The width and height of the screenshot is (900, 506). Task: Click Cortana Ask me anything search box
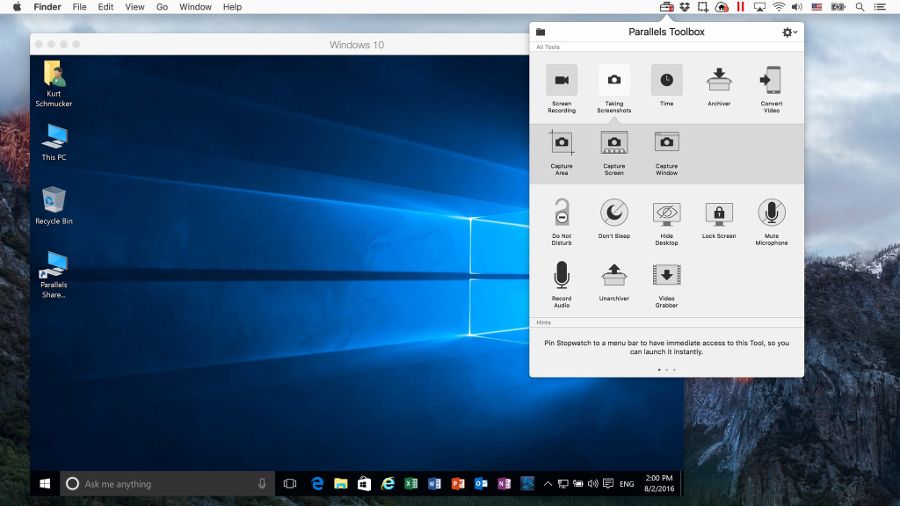tap(166, 484)
